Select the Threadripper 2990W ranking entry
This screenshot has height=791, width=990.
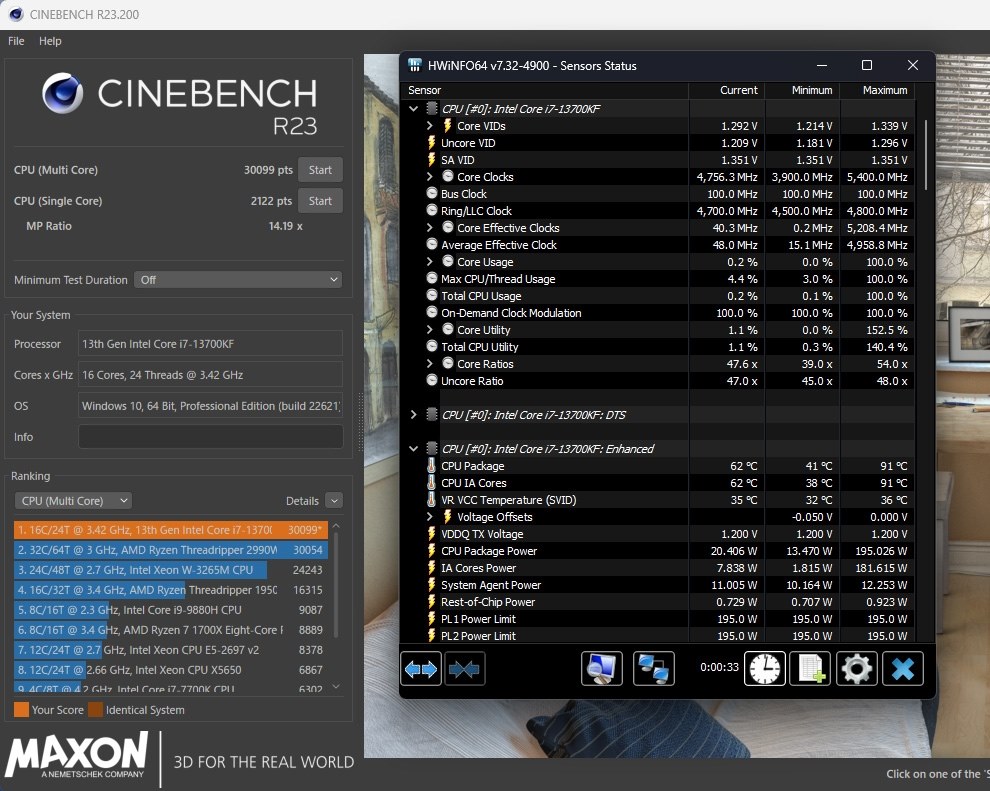170,550
